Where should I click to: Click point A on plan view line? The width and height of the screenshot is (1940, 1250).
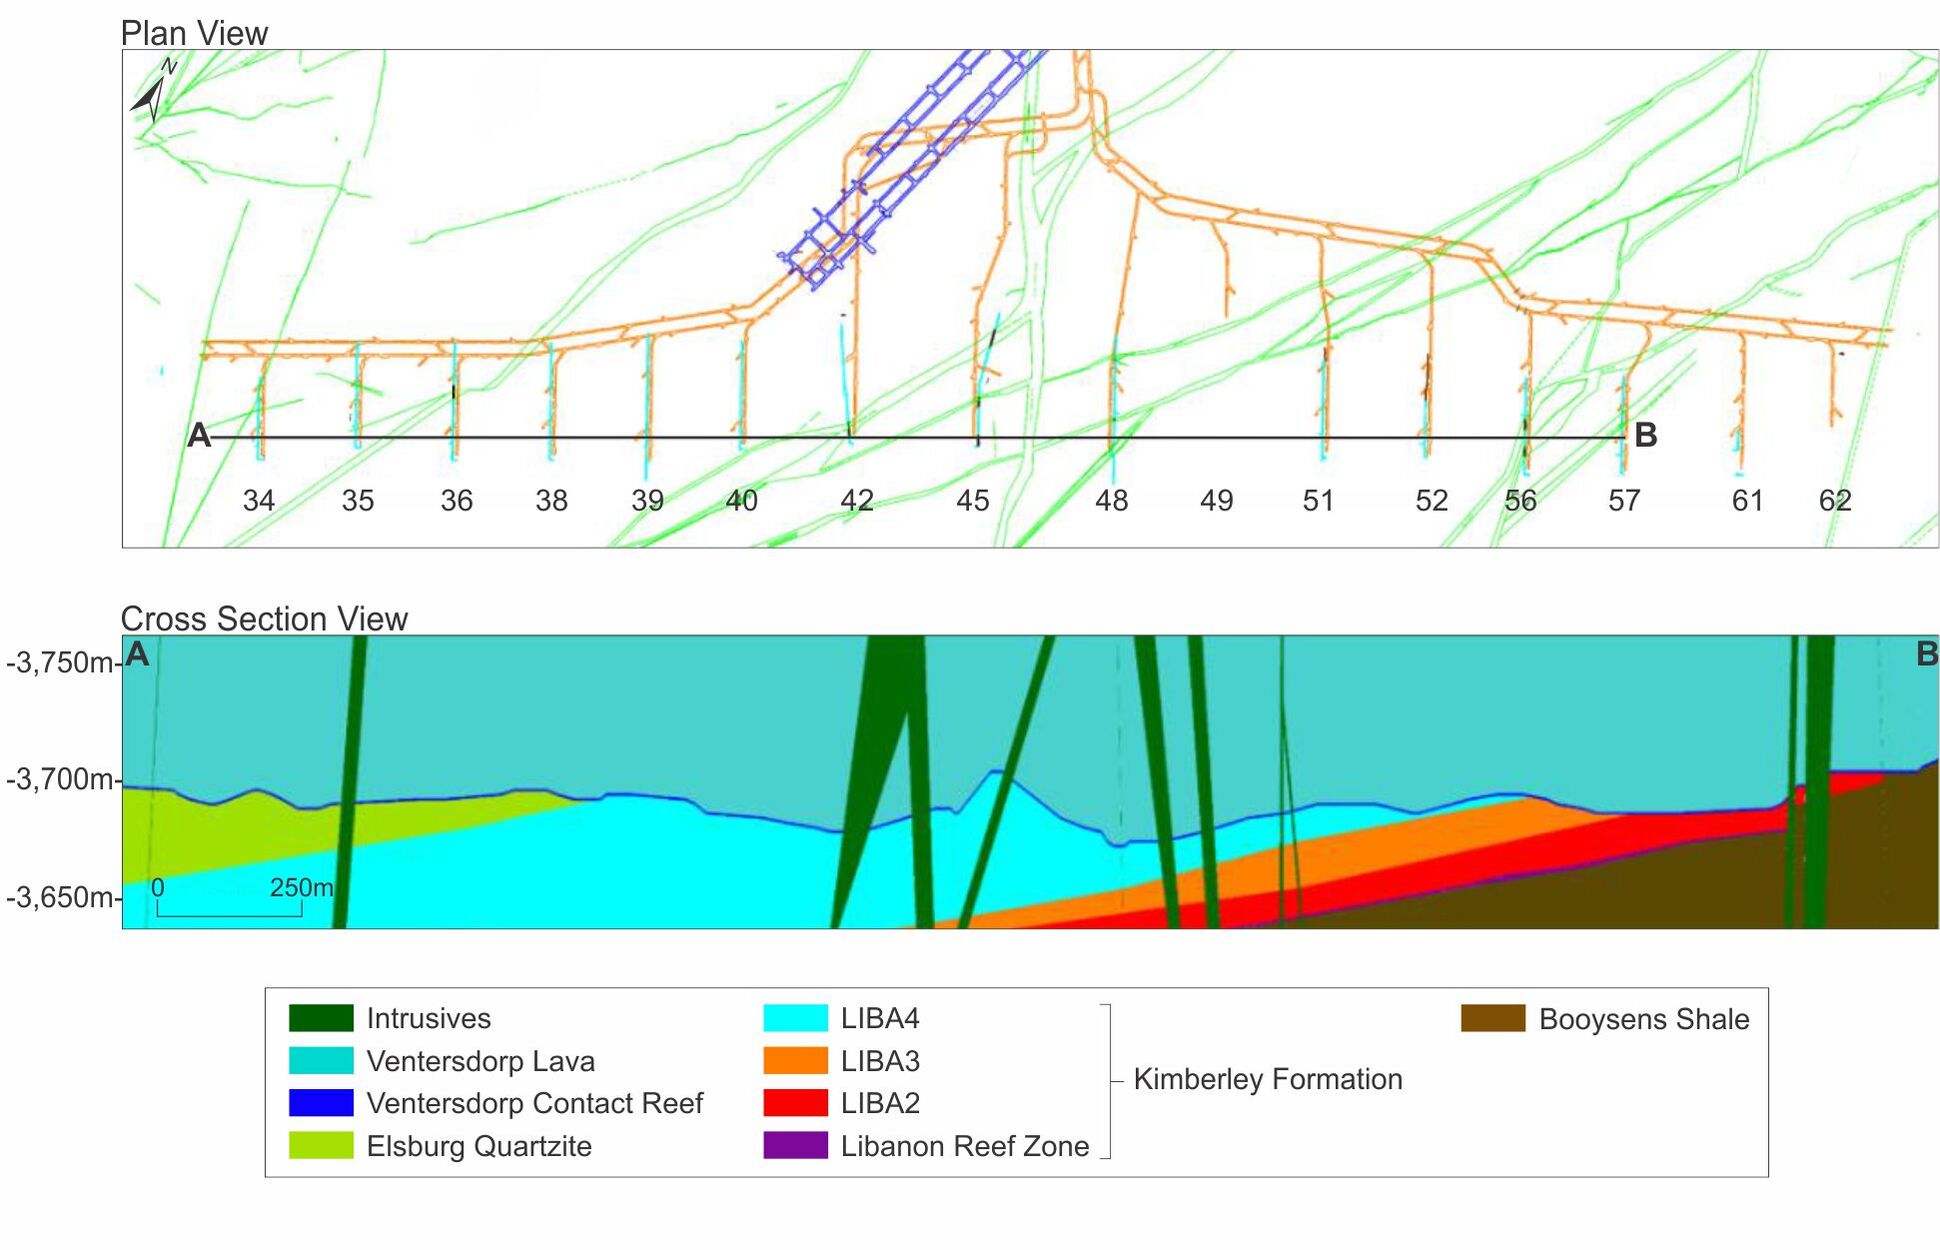pos(199,436)
